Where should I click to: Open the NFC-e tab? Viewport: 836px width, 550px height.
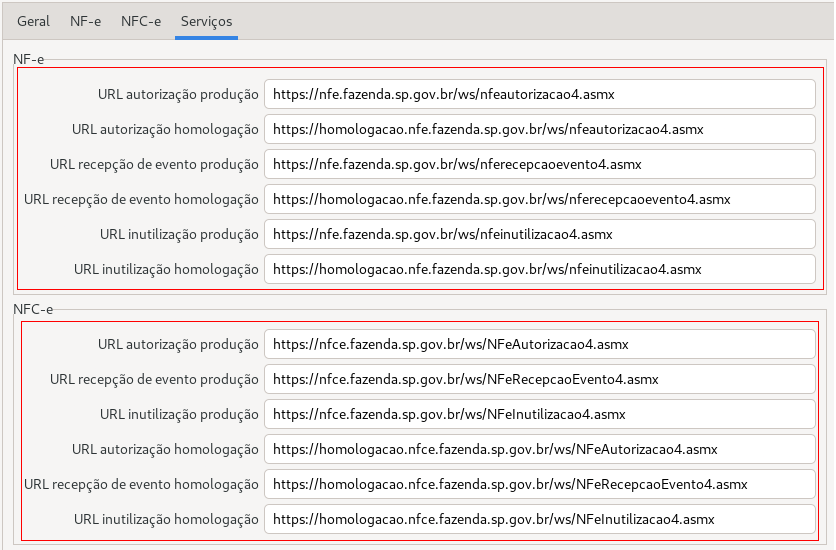coord(140,20)
